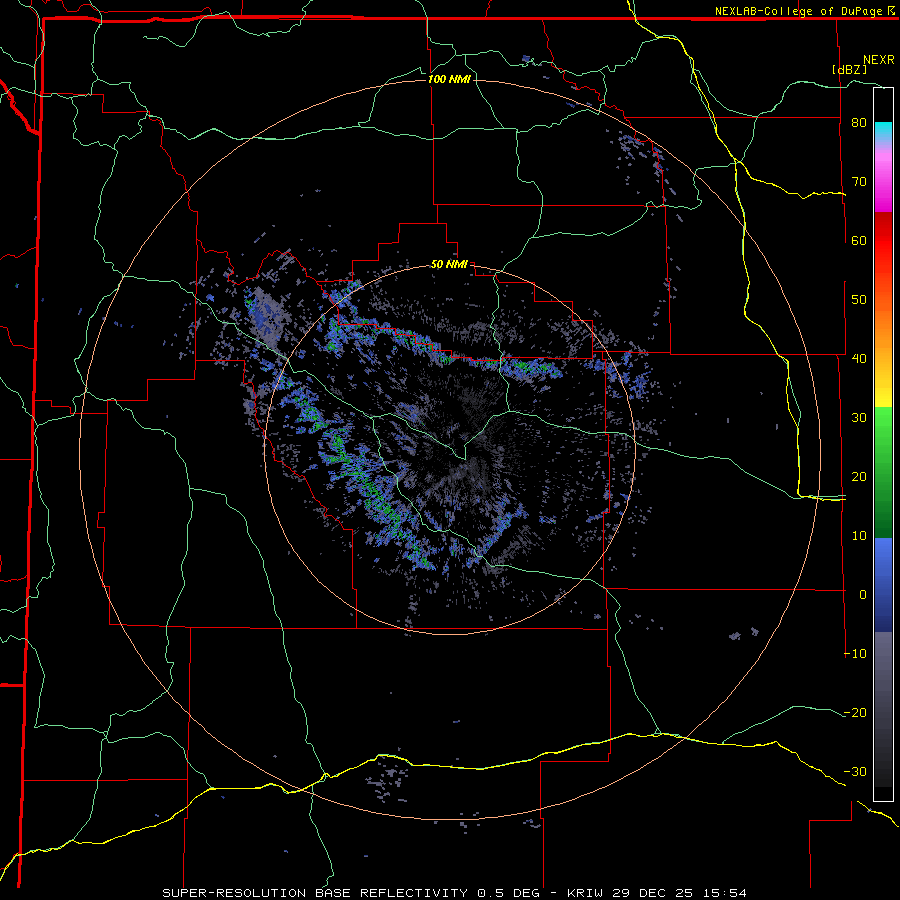Click the 50 value on the dBZ scale
Viewport: 900px width, 900px height.
click(859, 300)
